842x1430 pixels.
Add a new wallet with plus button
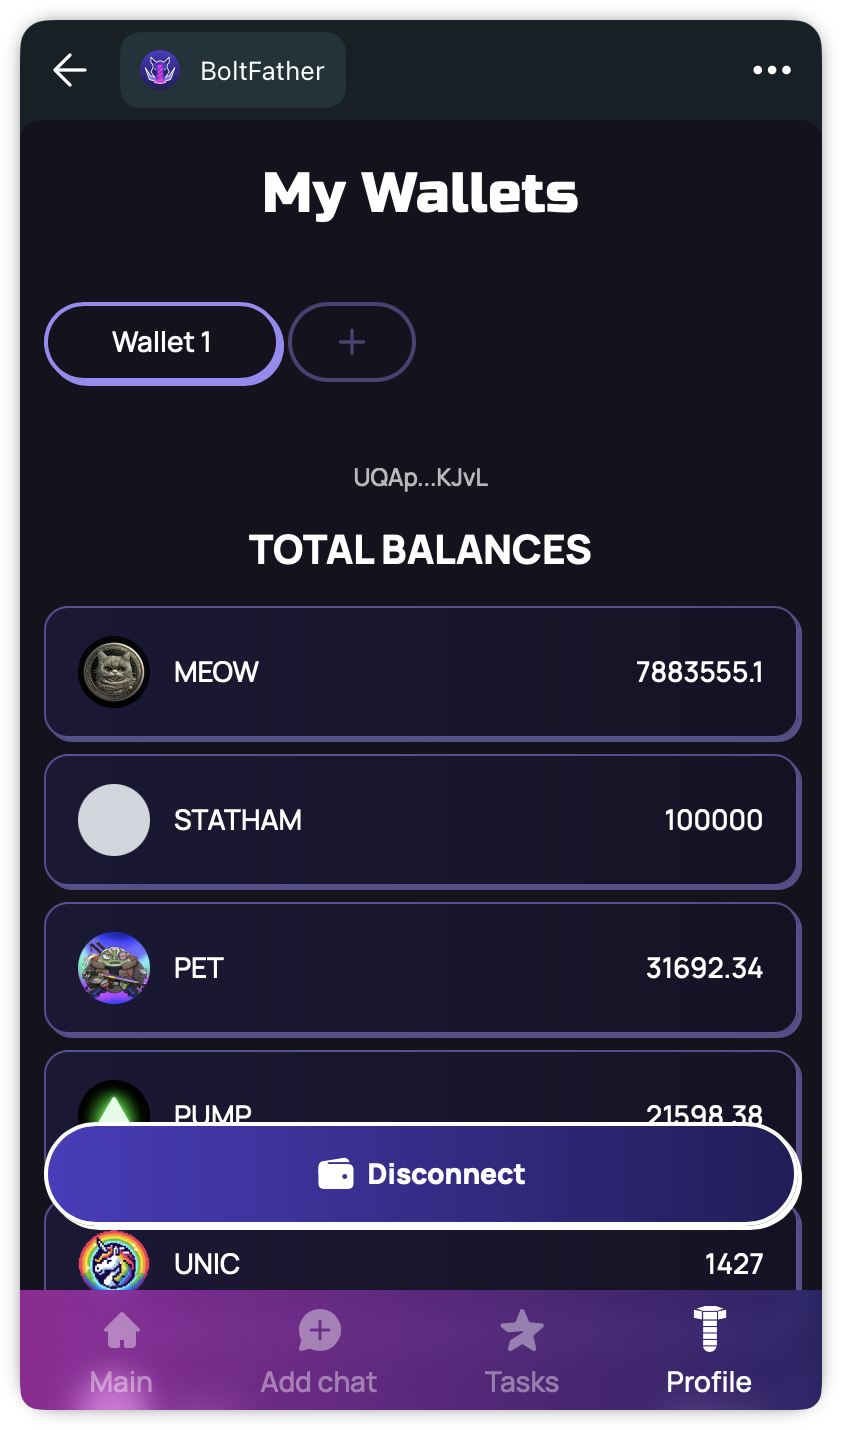coord(352,342)
